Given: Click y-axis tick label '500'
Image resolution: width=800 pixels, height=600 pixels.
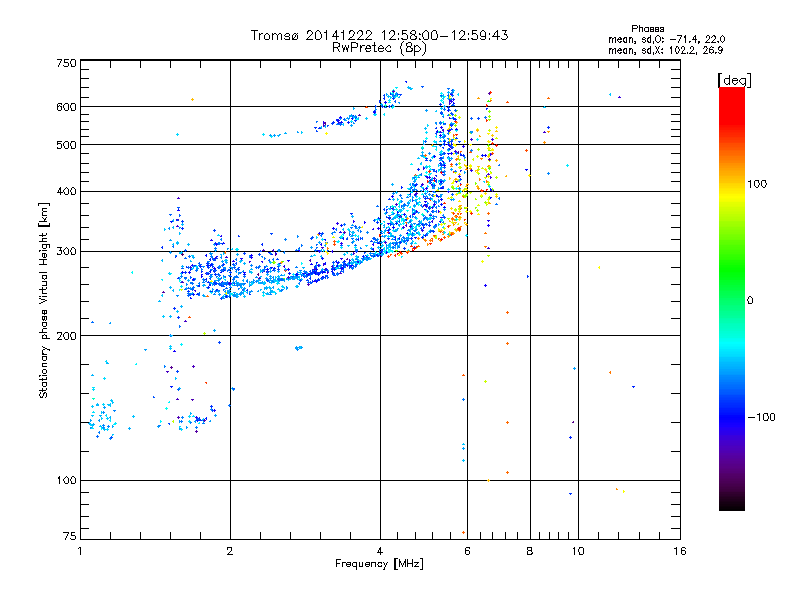Looking at the screenshot, I should point(66,145).
